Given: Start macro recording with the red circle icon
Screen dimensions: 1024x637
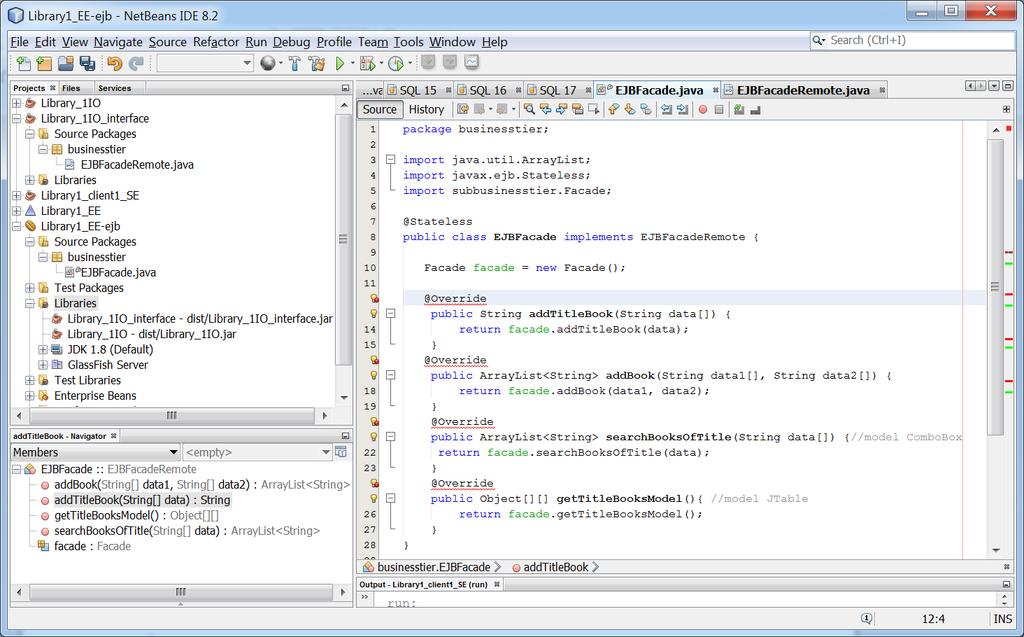Looking at the screenshot, I should [x=703, y=110].
